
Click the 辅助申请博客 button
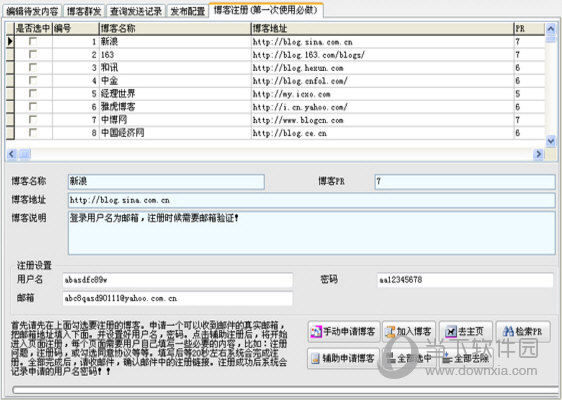(343, 358)
